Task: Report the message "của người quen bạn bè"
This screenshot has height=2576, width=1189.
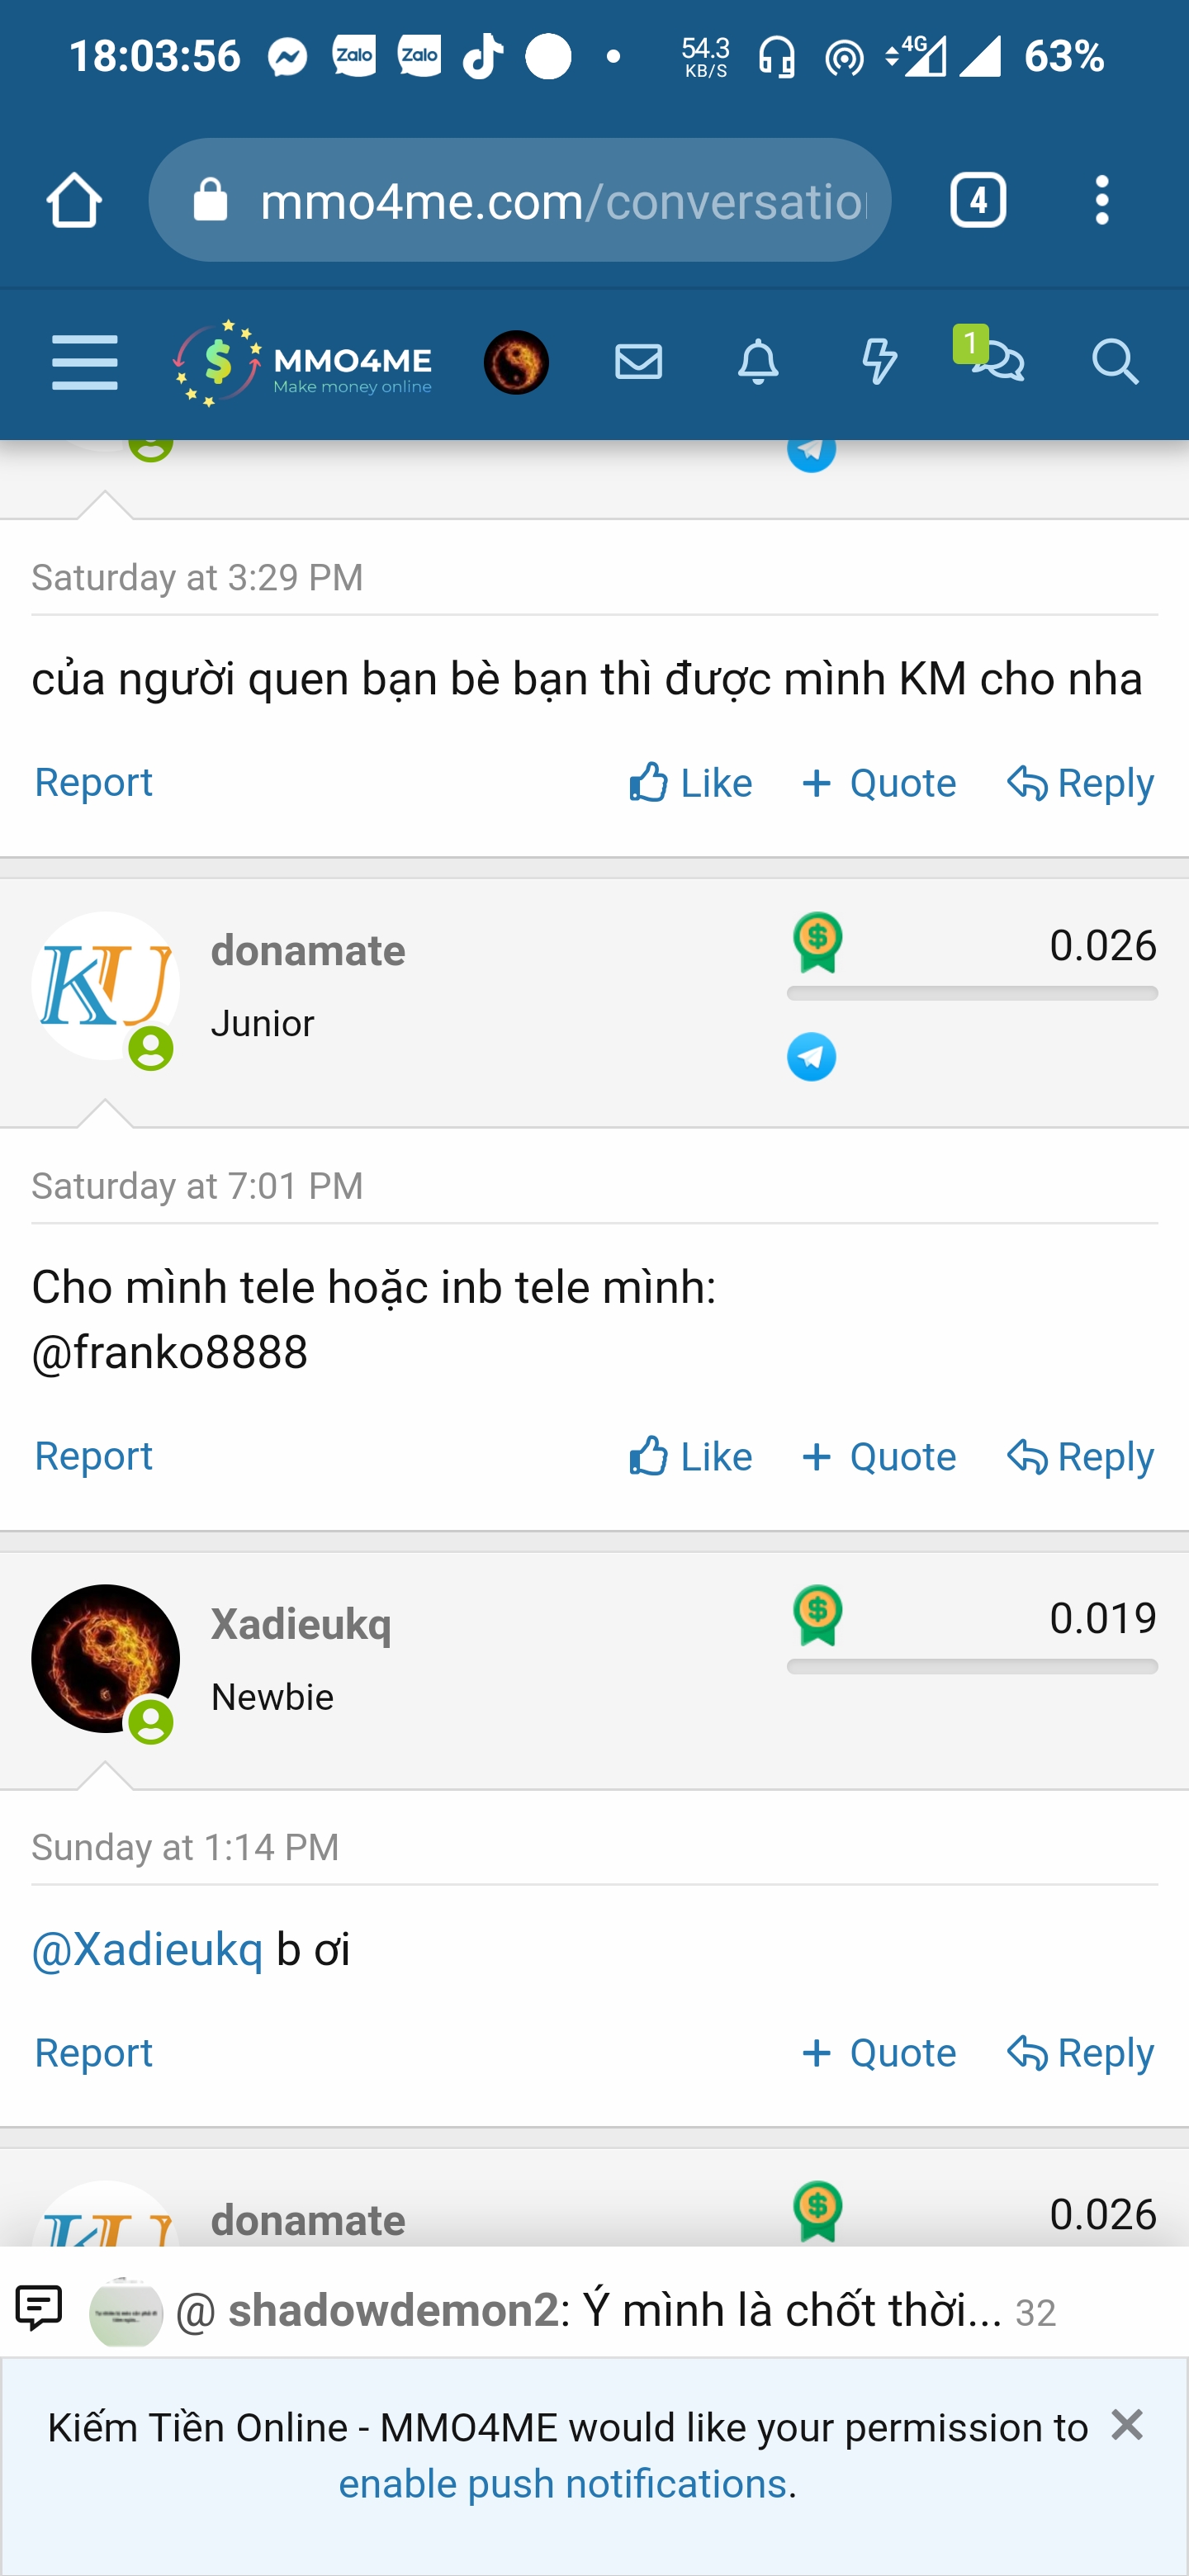Action: [94, 782]
